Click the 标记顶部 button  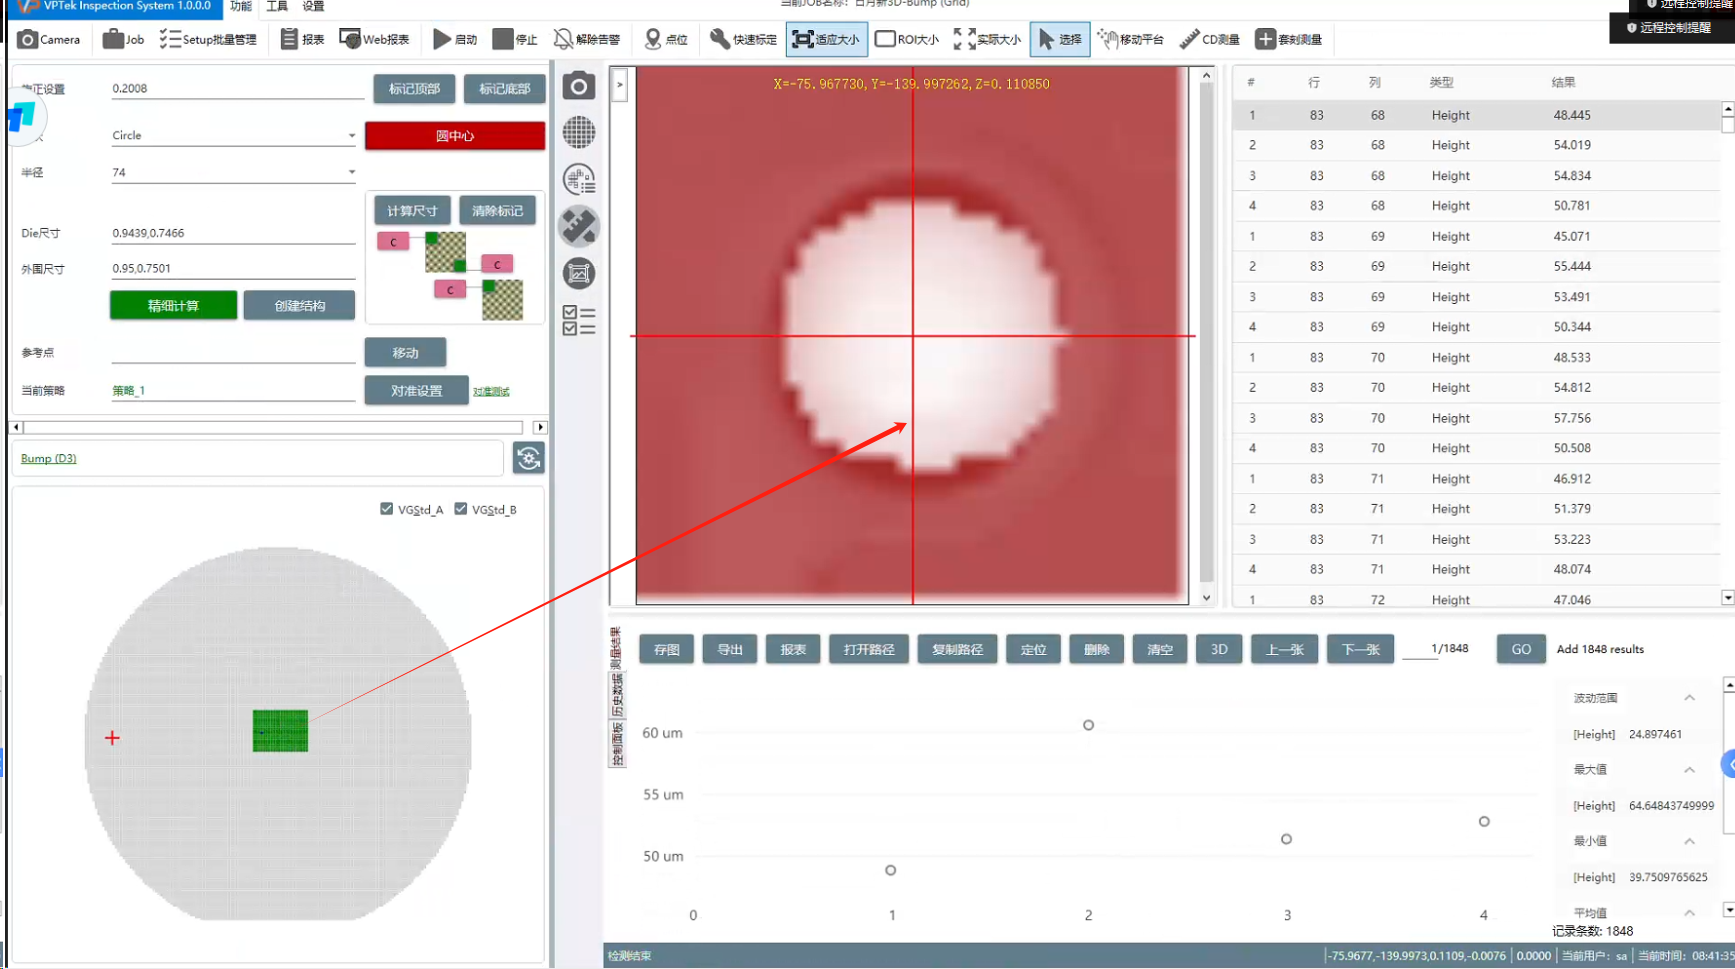click(414, 89)
